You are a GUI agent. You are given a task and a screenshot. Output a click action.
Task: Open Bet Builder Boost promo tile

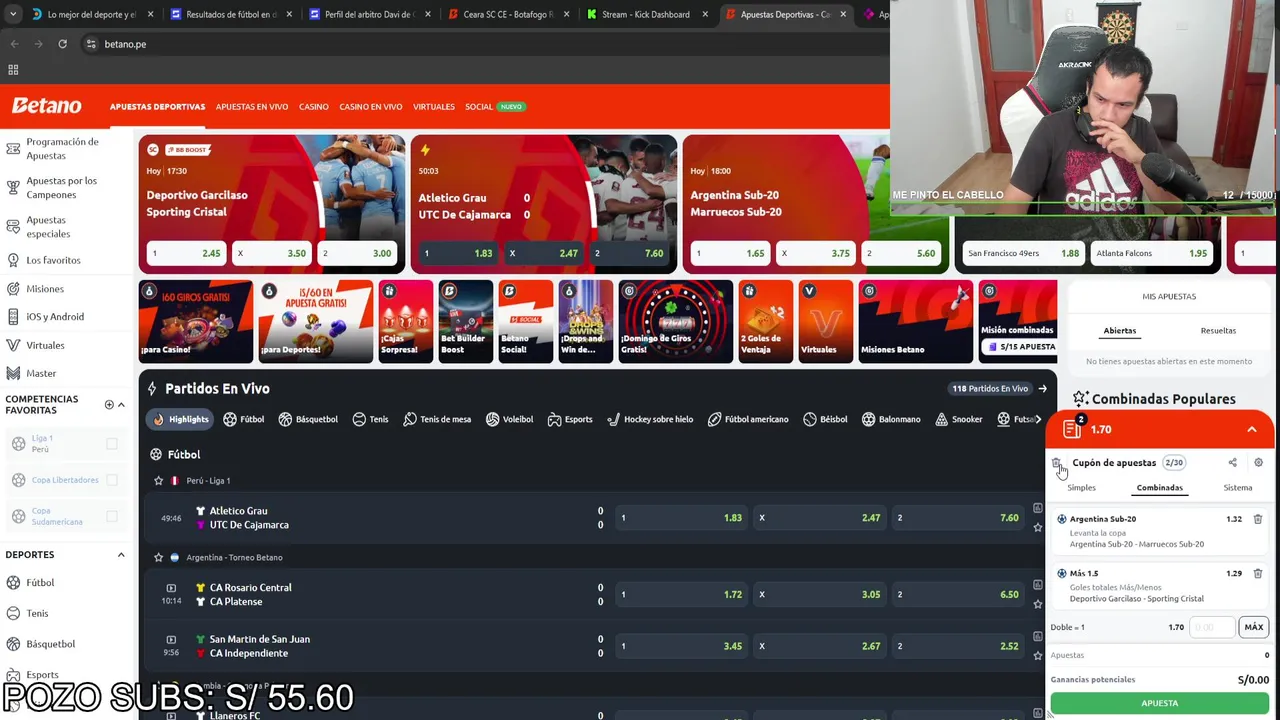(466, 321)
